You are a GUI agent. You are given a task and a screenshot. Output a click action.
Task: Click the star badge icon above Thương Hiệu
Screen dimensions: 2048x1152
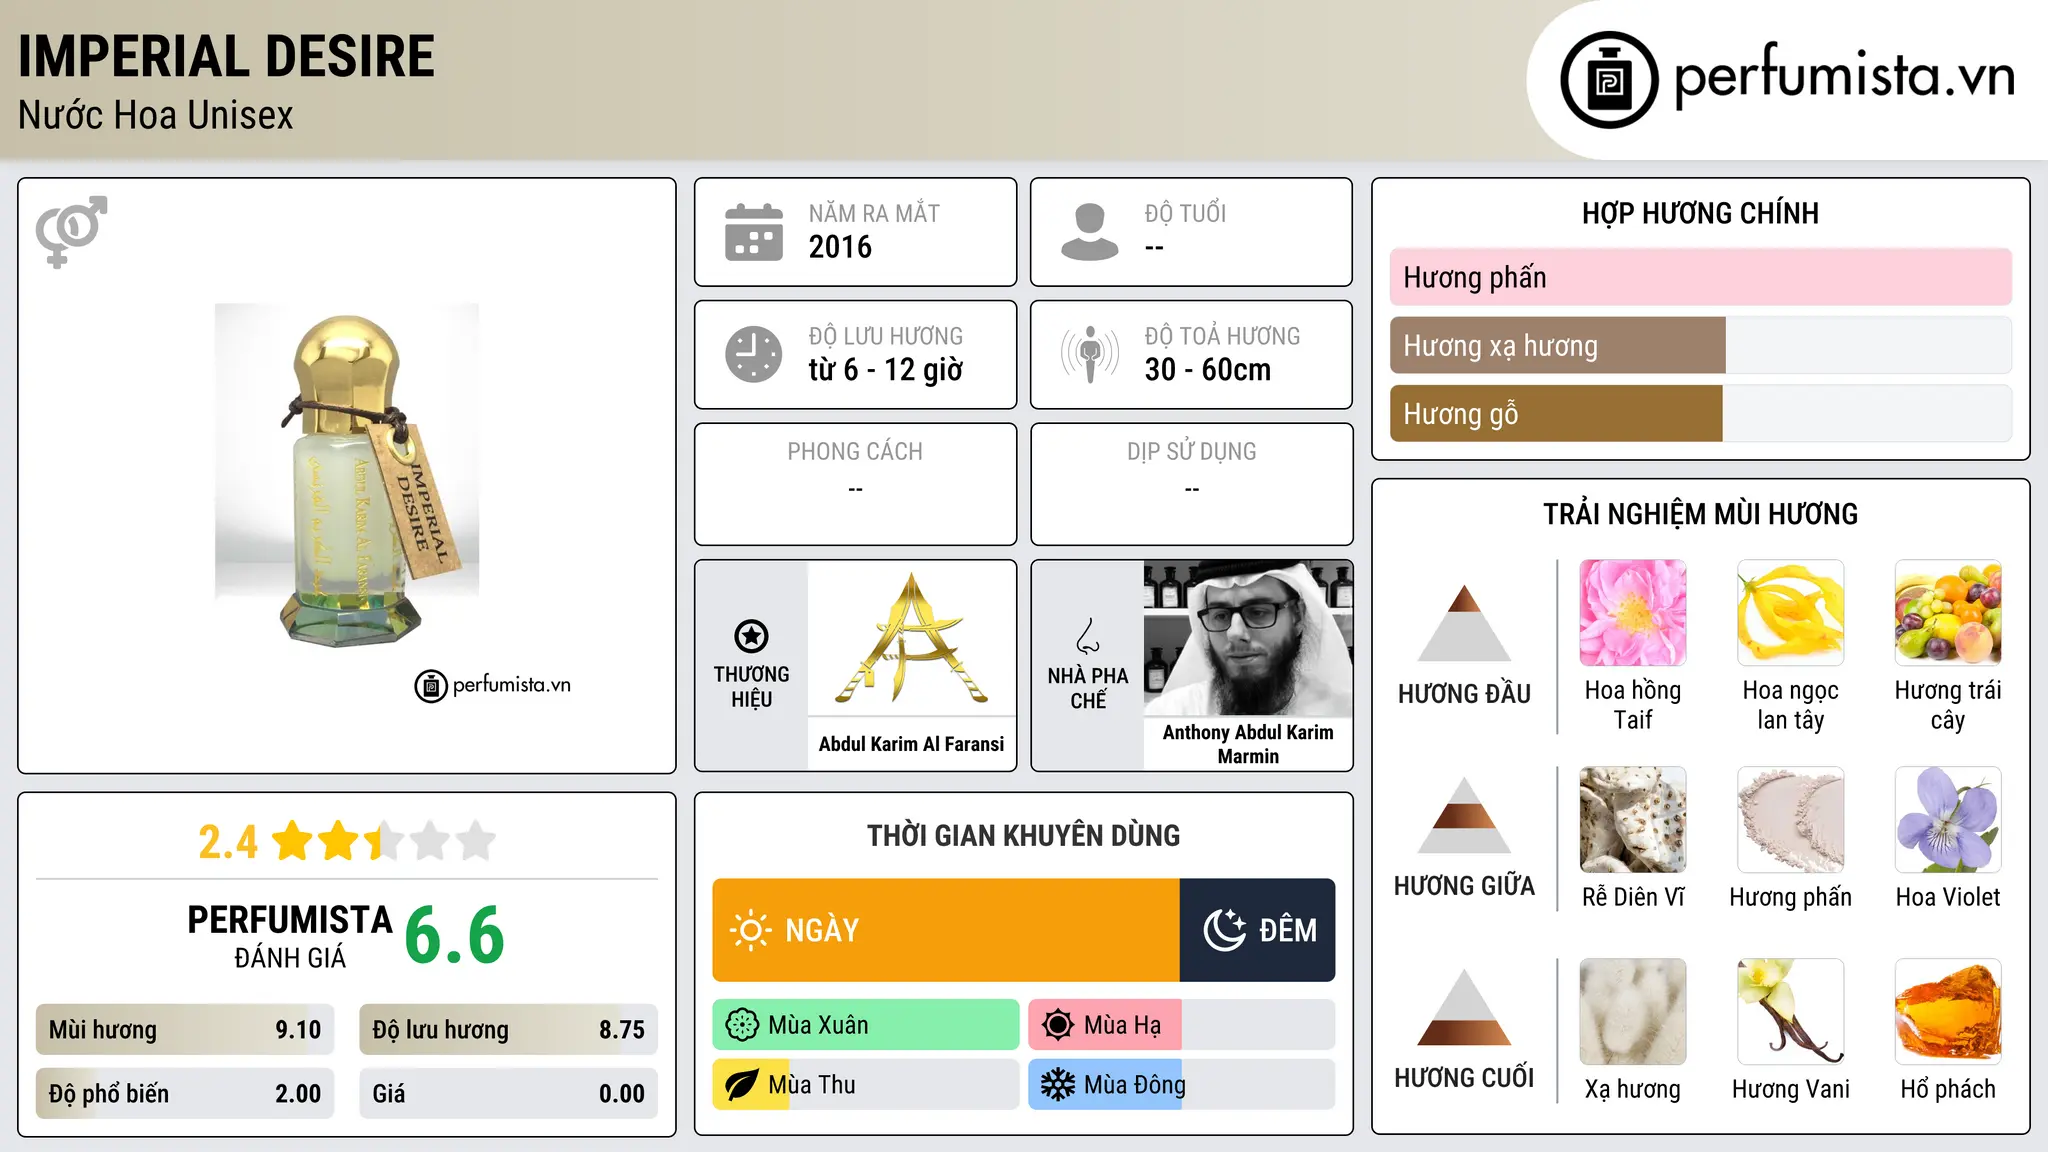tap(751, 636)
